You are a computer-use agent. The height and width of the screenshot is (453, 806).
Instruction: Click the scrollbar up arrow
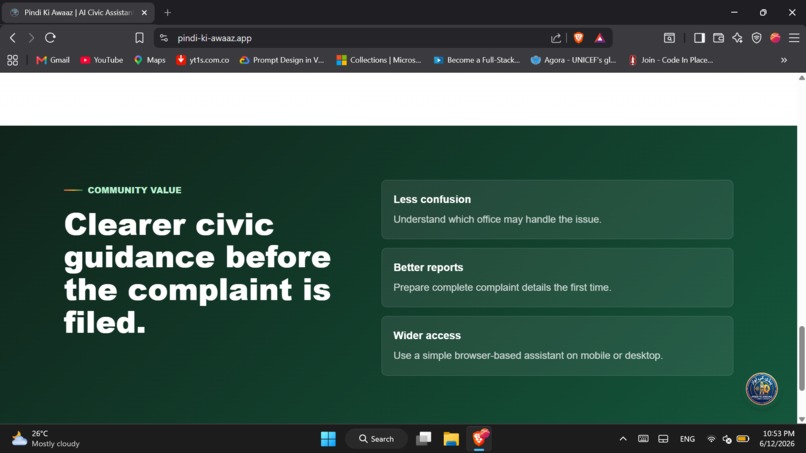pos(801,78)
